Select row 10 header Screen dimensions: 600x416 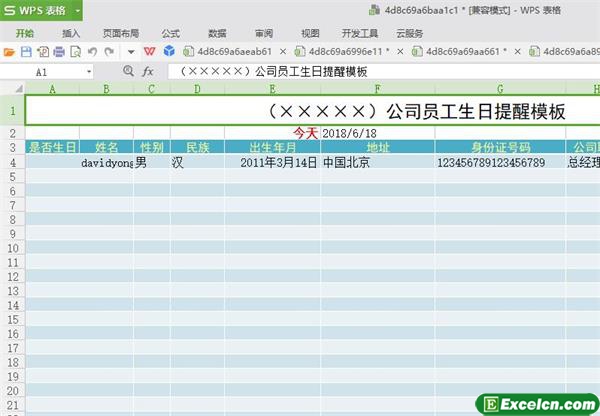click(13, 248)
